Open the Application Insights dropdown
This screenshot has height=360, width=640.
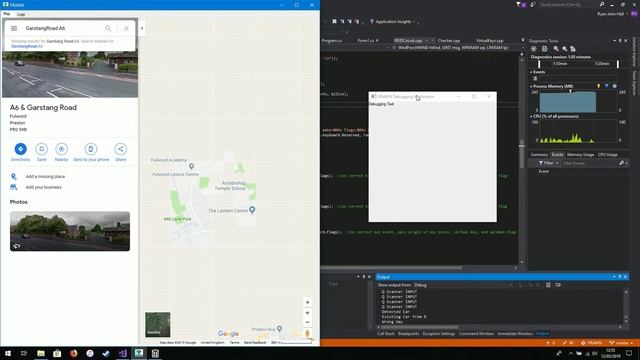(x=393, y=22)
